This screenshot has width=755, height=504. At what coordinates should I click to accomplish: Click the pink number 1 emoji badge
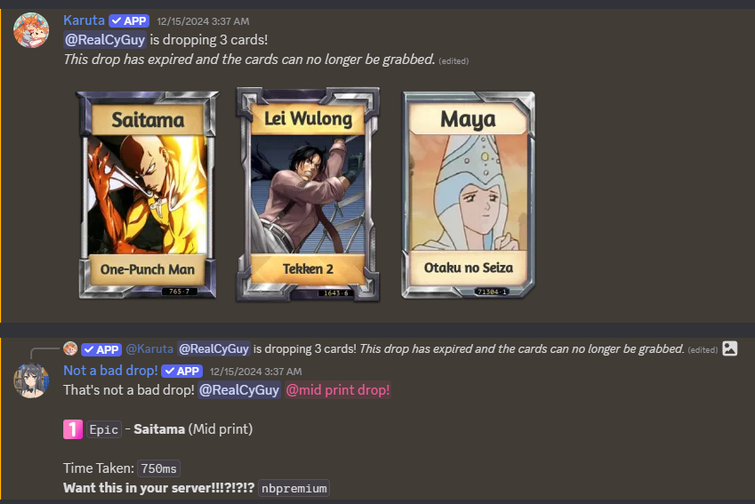(73, 429)
